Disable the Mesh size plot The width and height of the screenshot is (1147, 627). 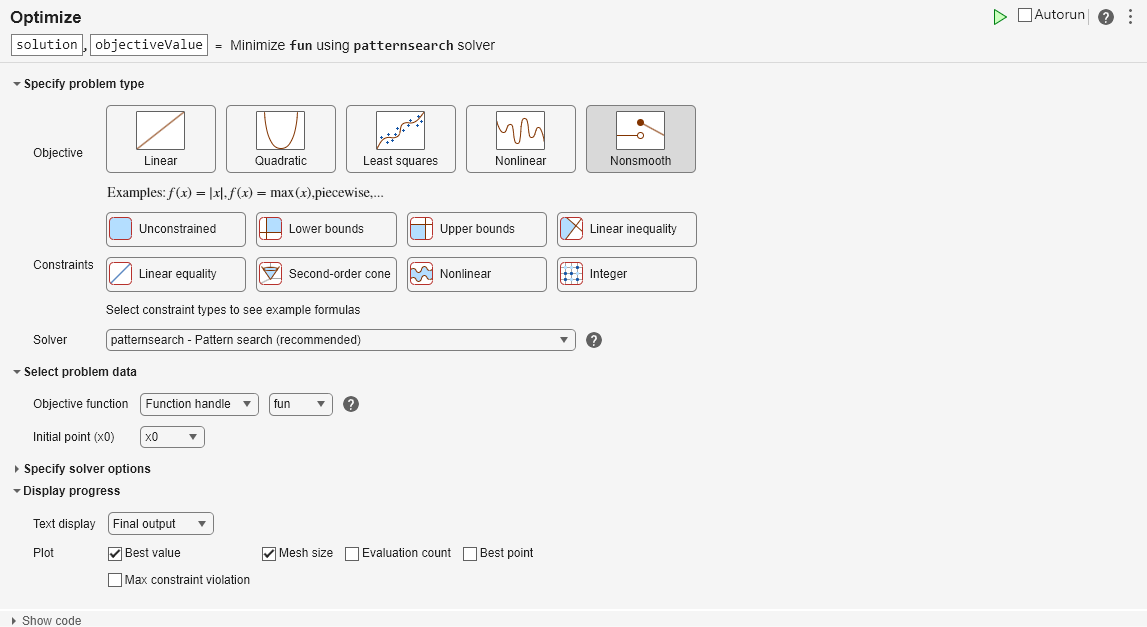pyautogui.click(x=269, y=553)
